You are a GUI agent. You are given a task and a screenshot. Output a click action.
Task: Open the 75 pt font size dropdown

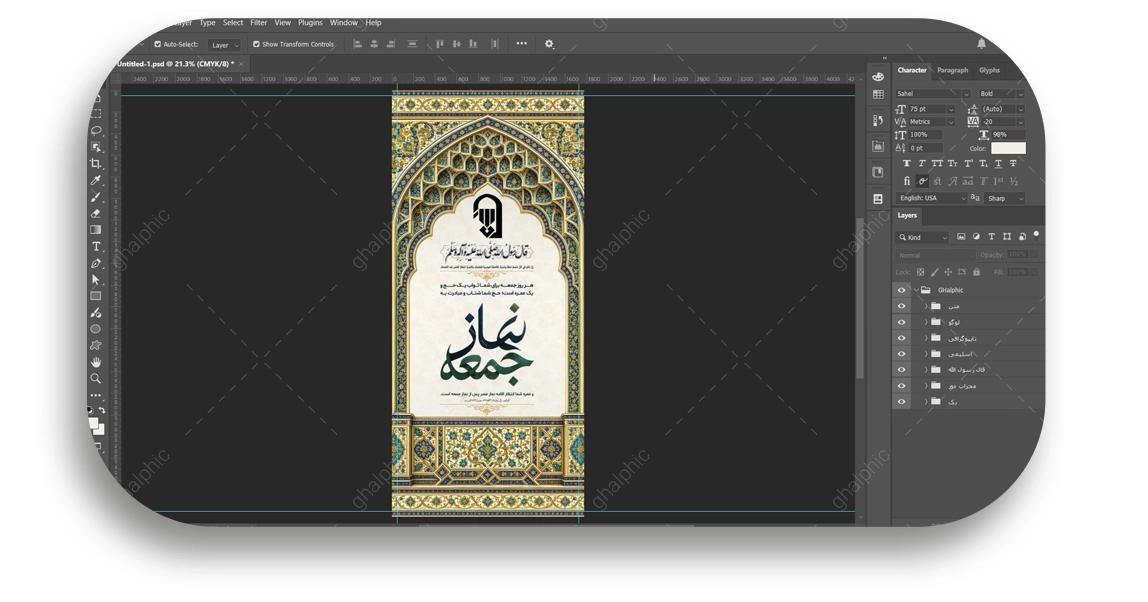click(950, 109)
